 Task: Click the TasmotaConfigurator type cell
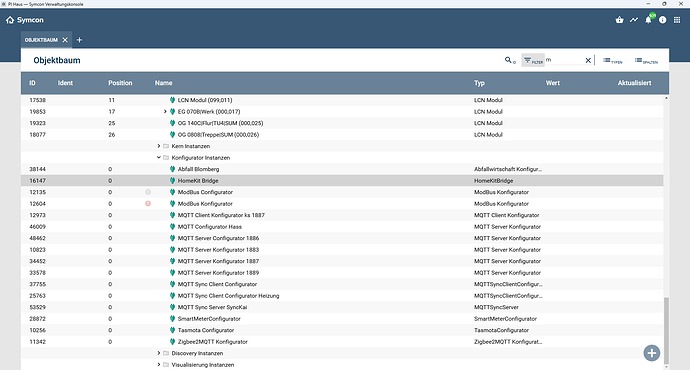[x=501, y=330]
